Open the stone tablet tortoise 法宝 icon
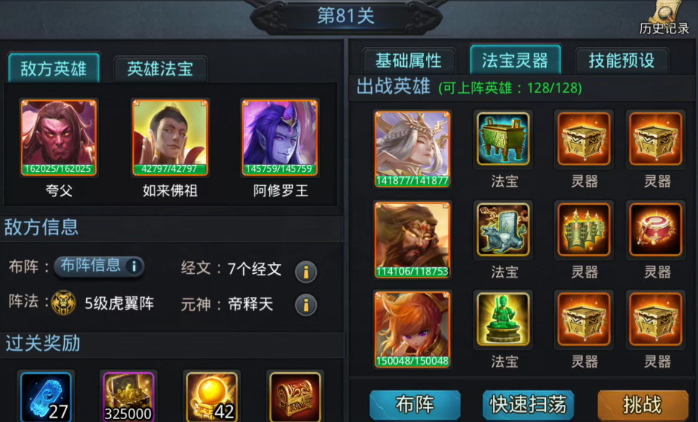698x422 pixels. tap(503, 230)
